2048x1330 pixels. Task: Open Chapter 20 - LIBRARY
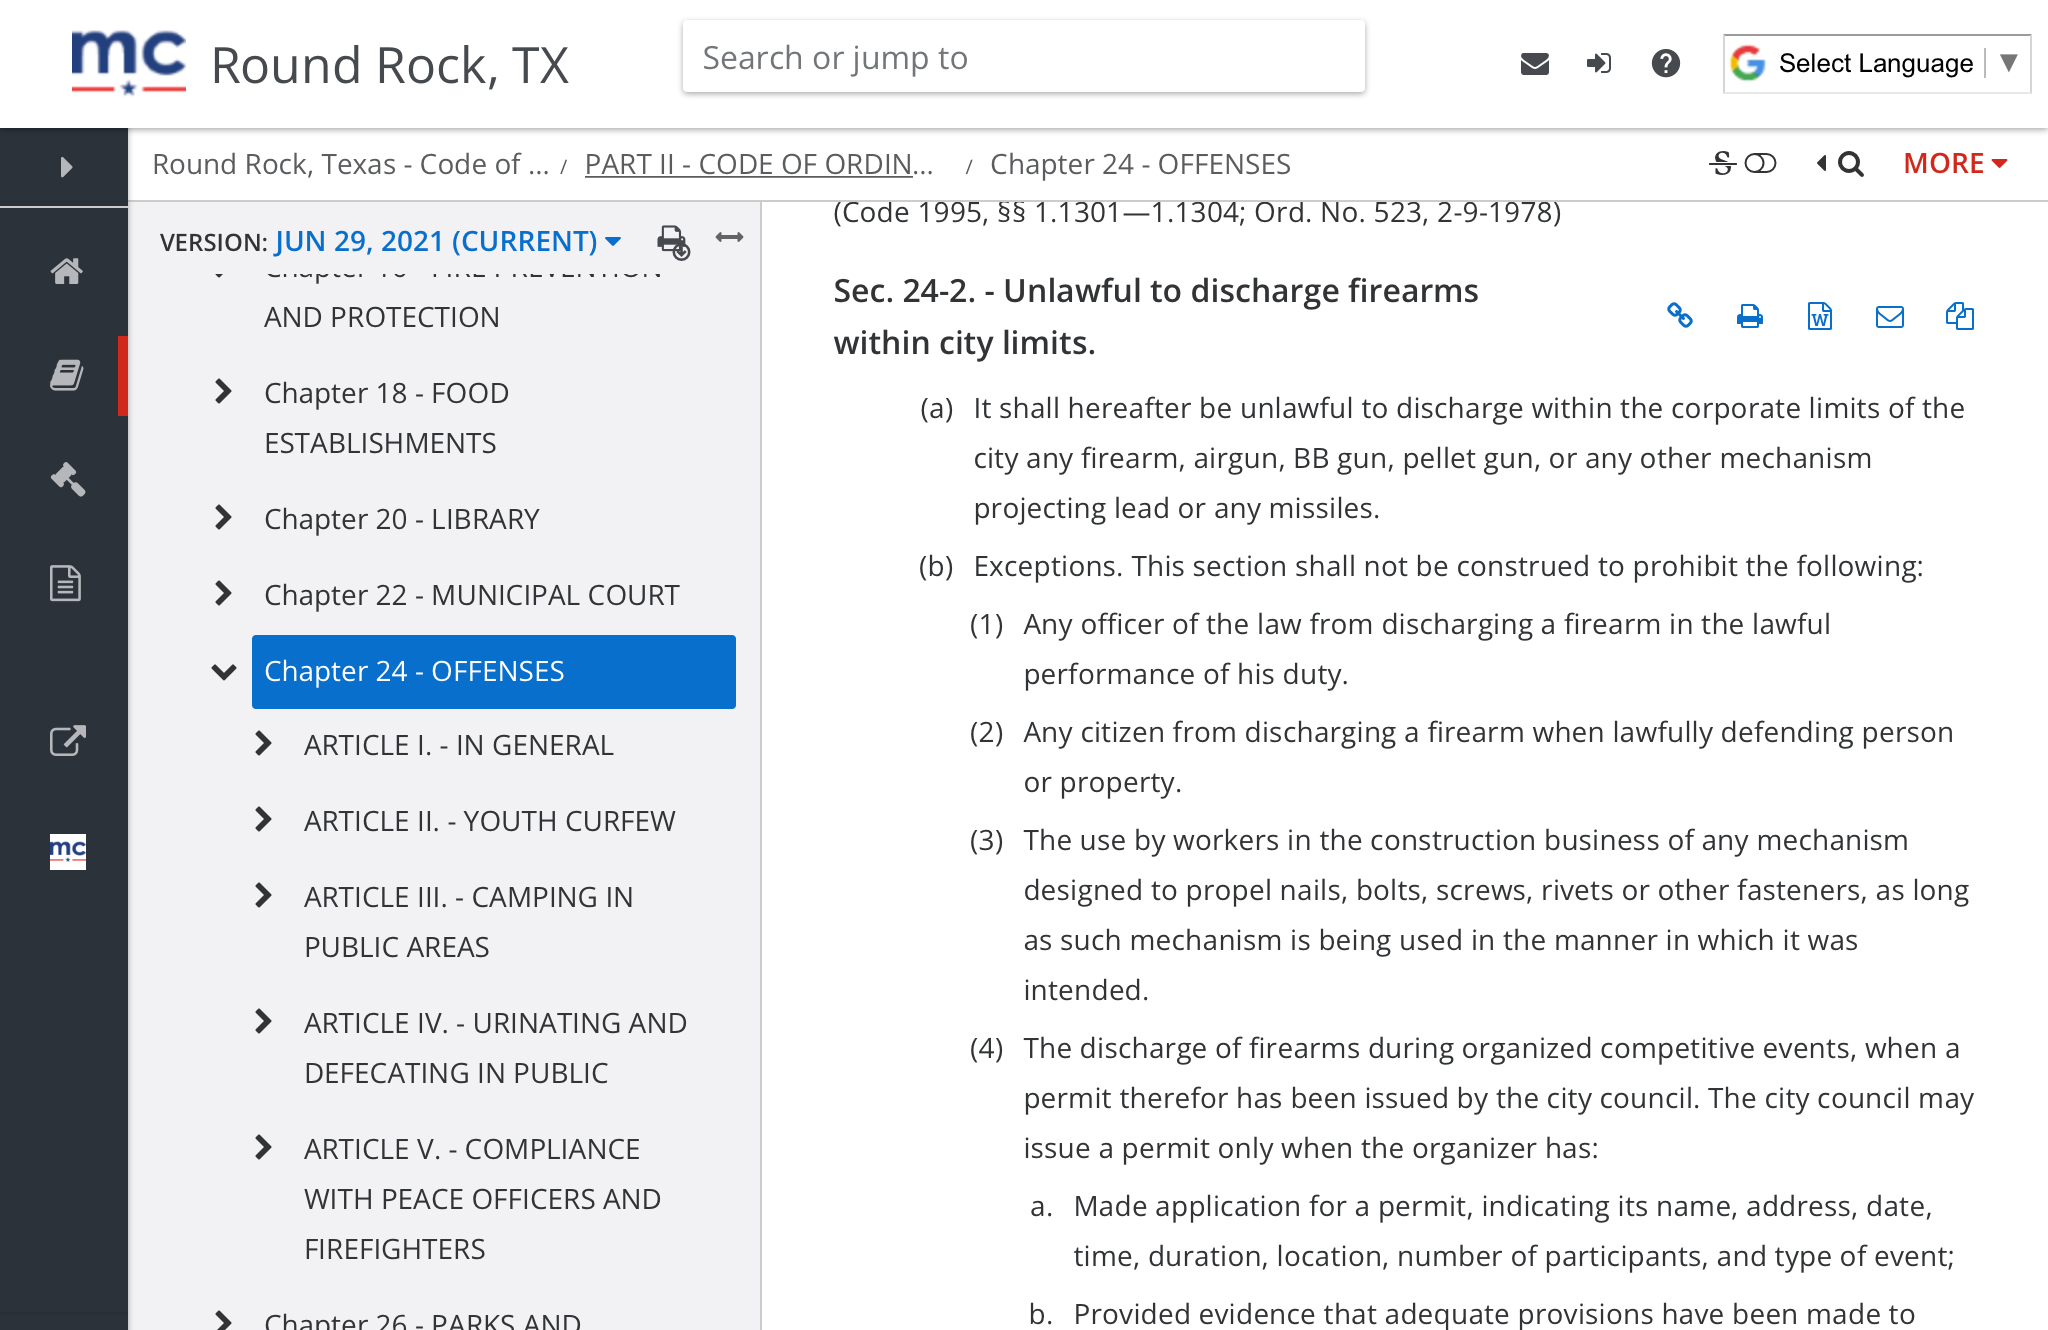[x=402, y=519]
